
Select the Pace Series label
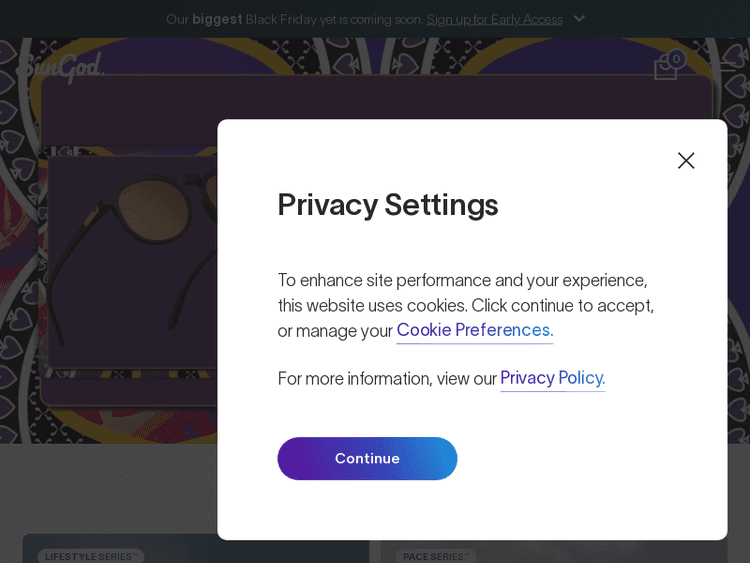point(436,556)
